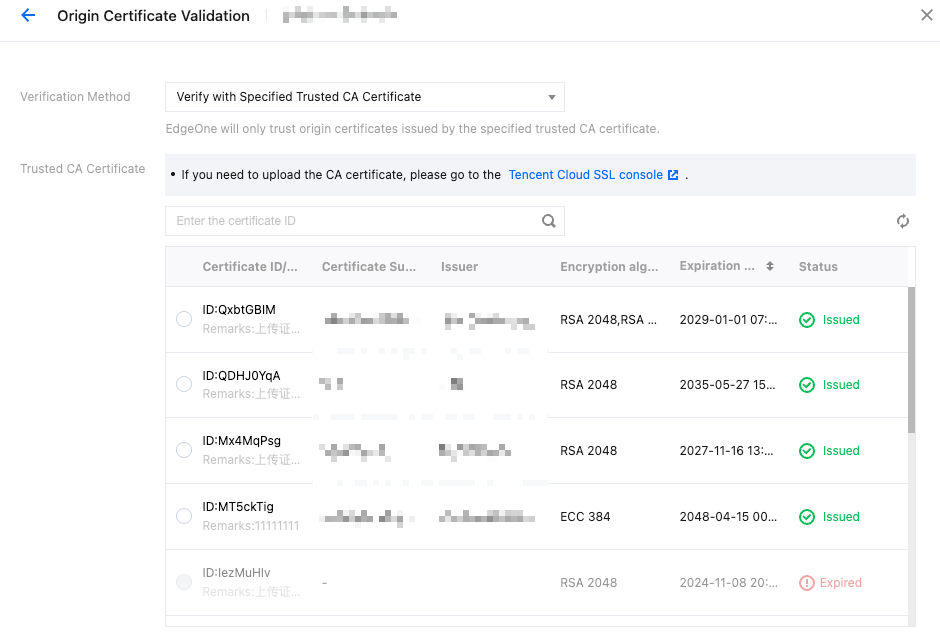The image size is (940, 638).
Task: Click ID:QxbtGBIM text
Action: (239, 310)
